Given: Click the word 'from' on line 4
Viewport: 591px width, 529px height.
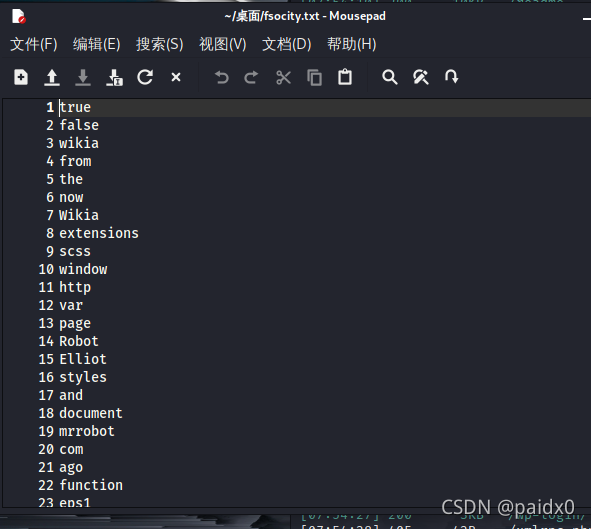Looking at the screenshot, I should 75,161.
